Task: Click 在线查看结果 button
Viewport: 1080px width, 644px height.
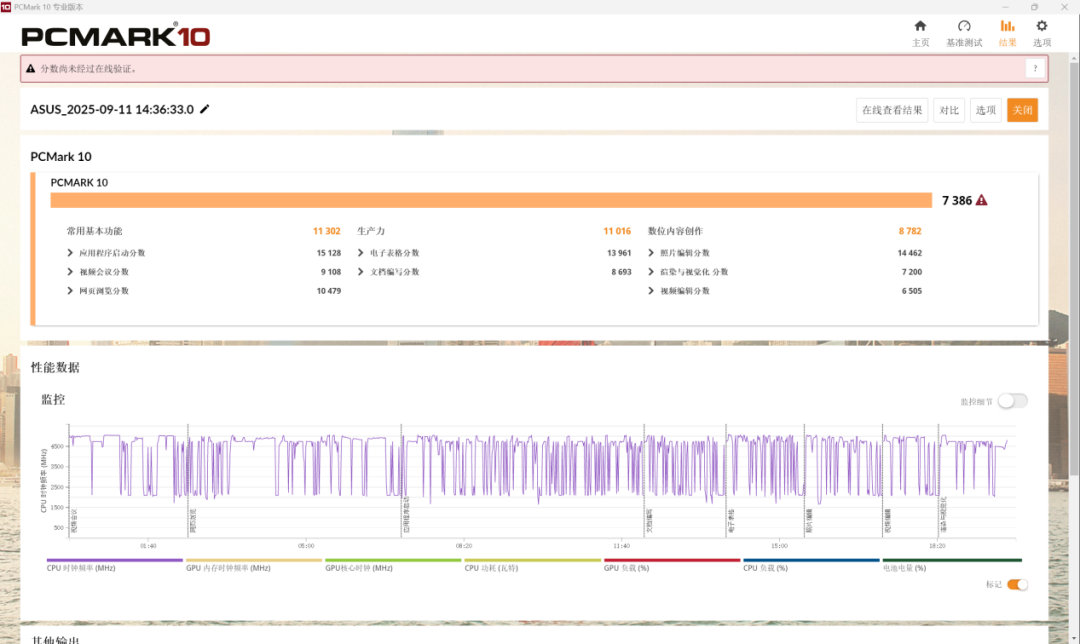Action: 892,110
